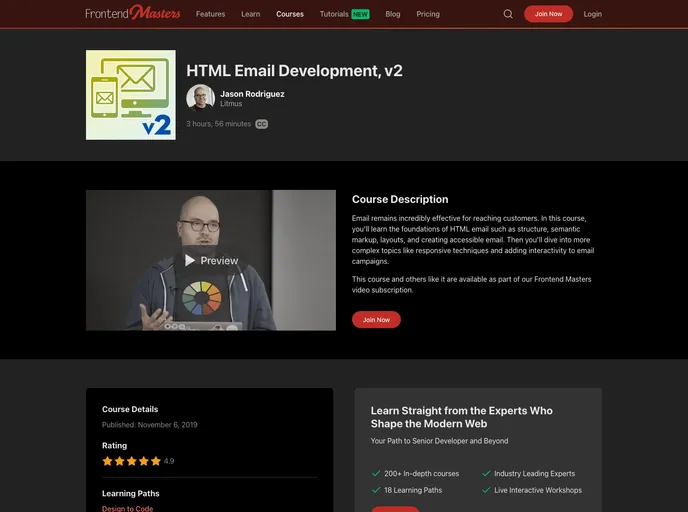Open the HTML Email v2 course thumbnail
Screen dimensions: 688x512
(131, 95)
